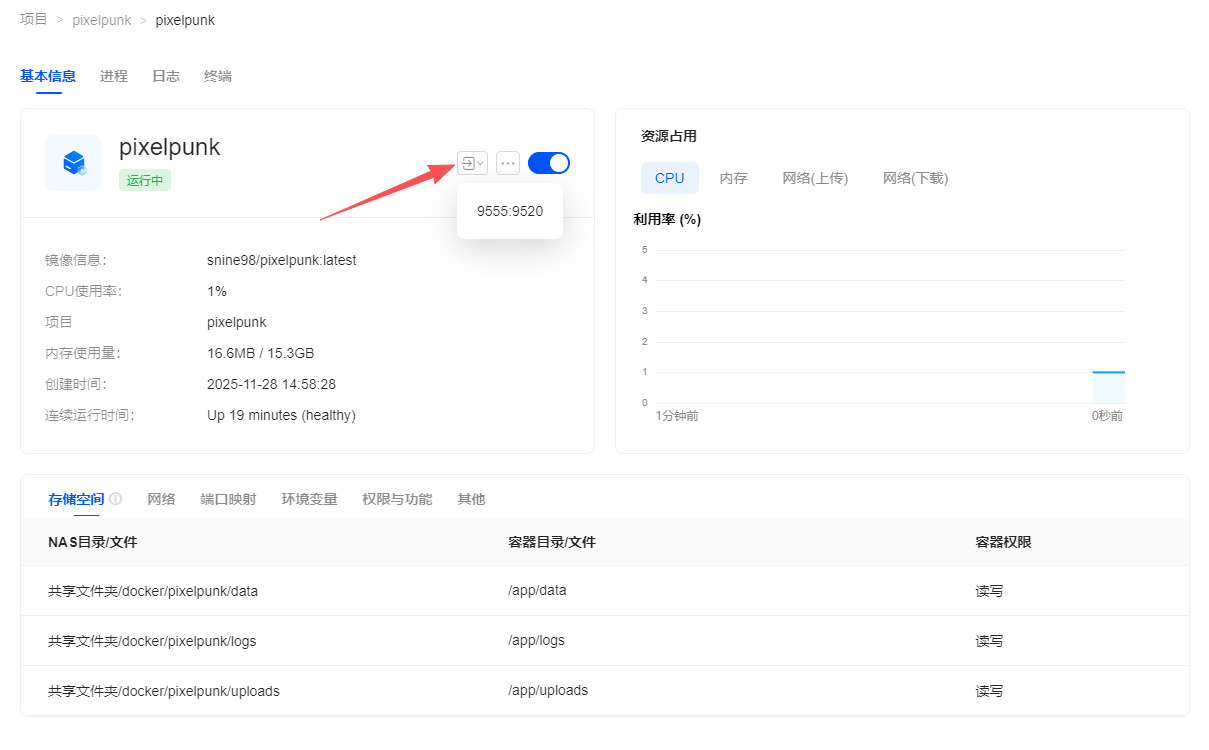Open the 终端 tab
The width and height of the screenshot is (1209, 750).
coord(218,76)
